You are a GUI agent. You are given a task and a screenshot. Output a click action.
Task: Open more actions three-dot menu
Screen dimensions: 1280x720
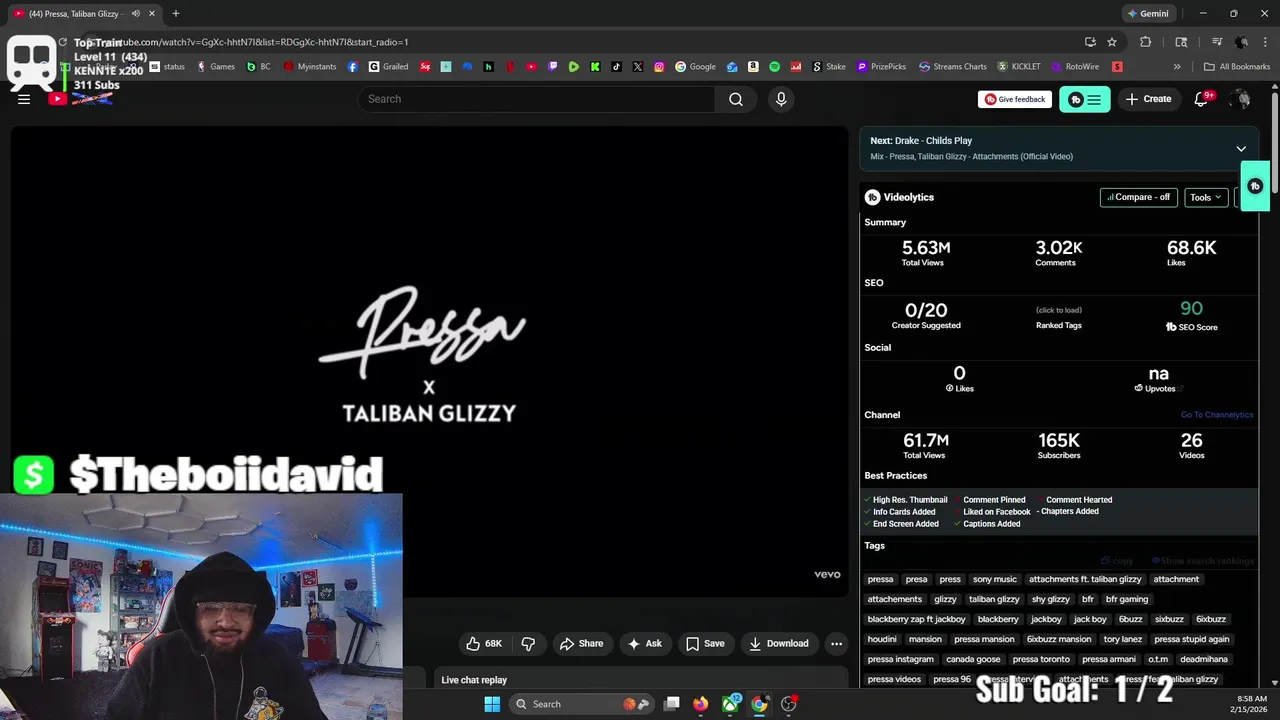pyautogui.click(x=837, y=644)
